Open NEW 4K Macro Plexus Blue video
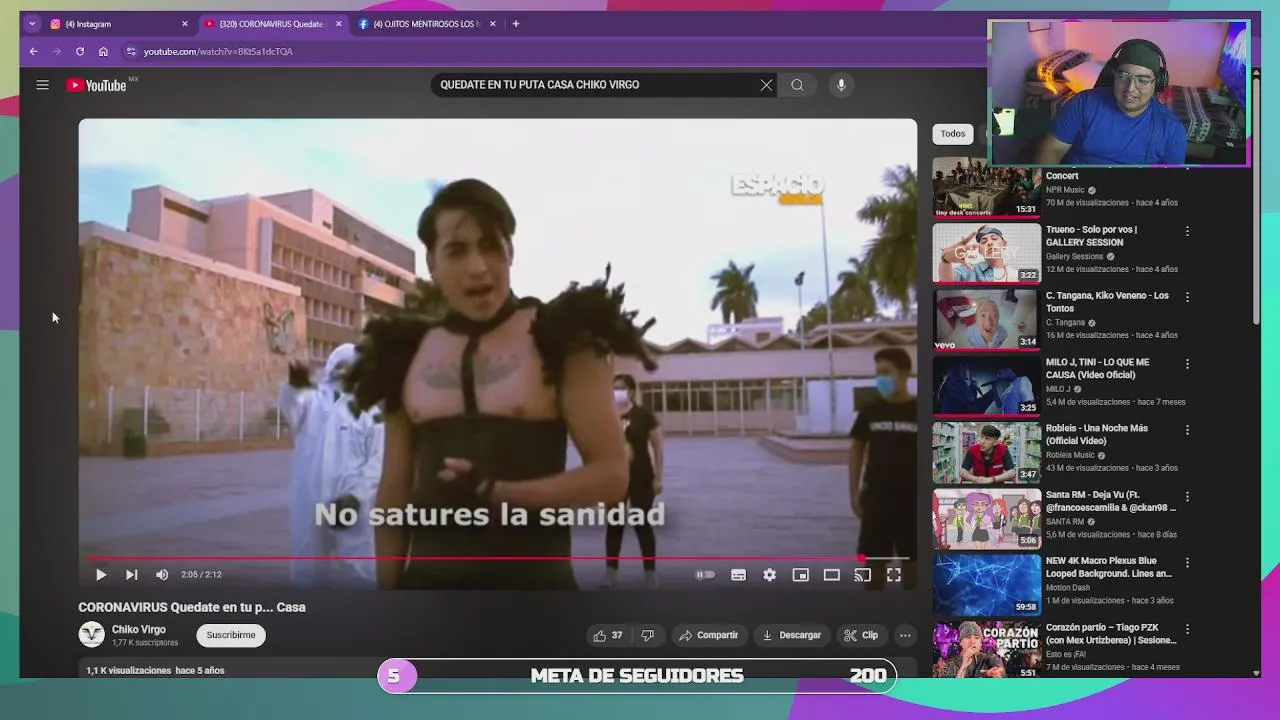This screenshot has height=720, width=1280. tap(1109, 567)
